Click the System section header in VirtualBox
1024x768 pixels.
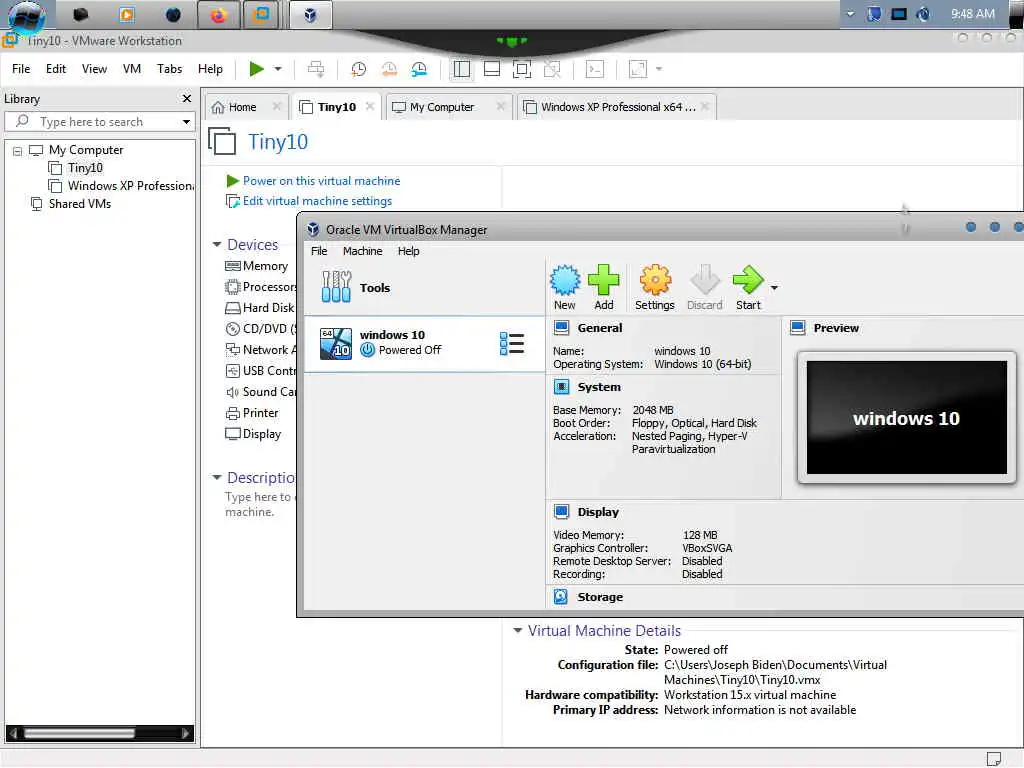(x=599, y=387)
